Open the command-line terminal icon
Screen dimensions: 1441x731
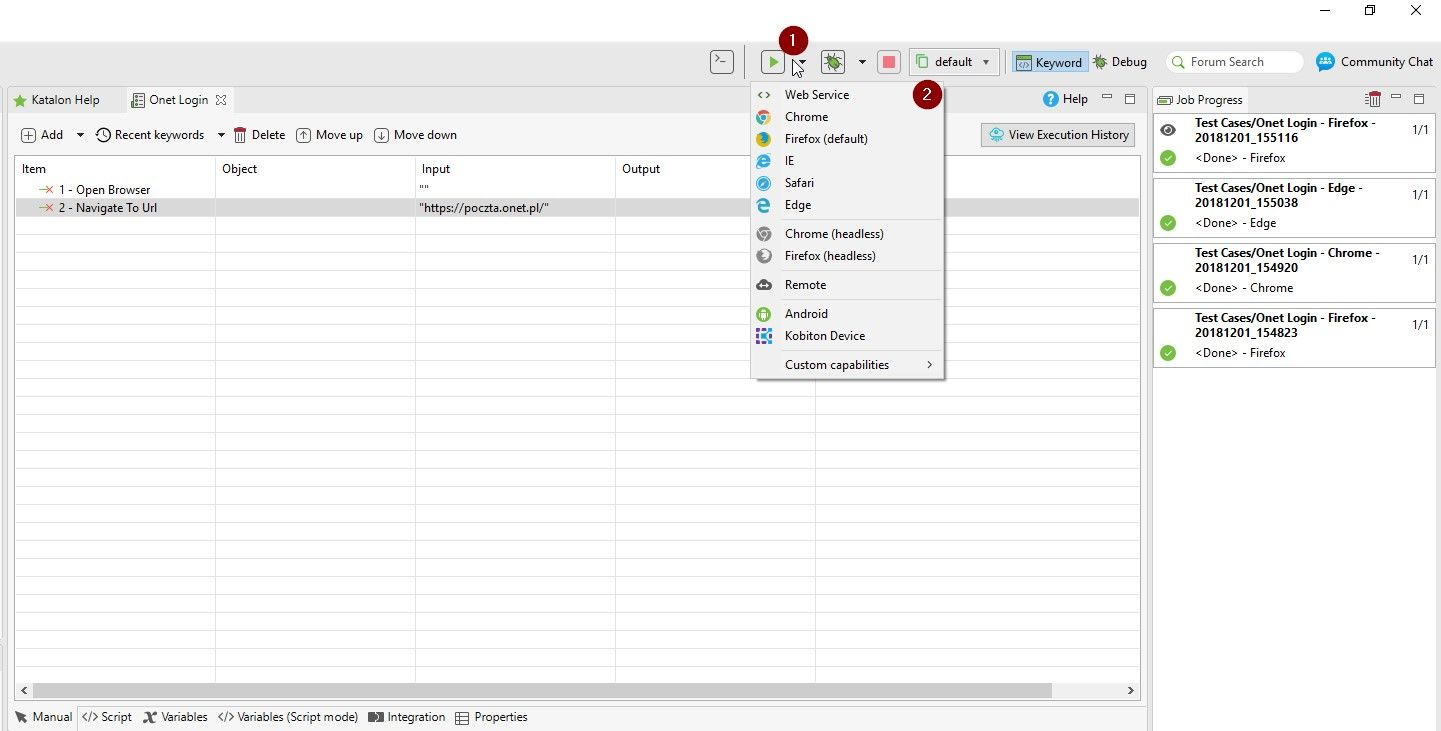(721, 62)
